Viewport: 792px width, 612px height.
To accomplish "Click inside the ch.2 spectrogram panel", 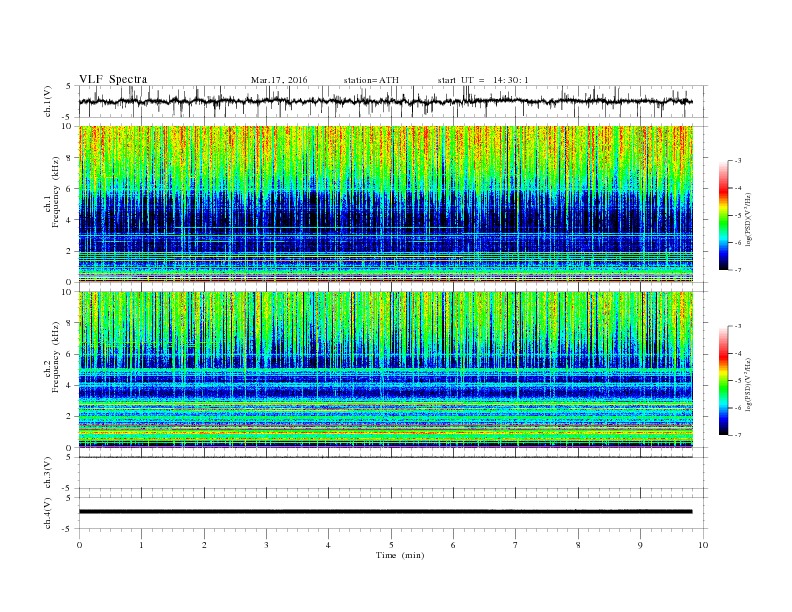I will coord(386,369).
